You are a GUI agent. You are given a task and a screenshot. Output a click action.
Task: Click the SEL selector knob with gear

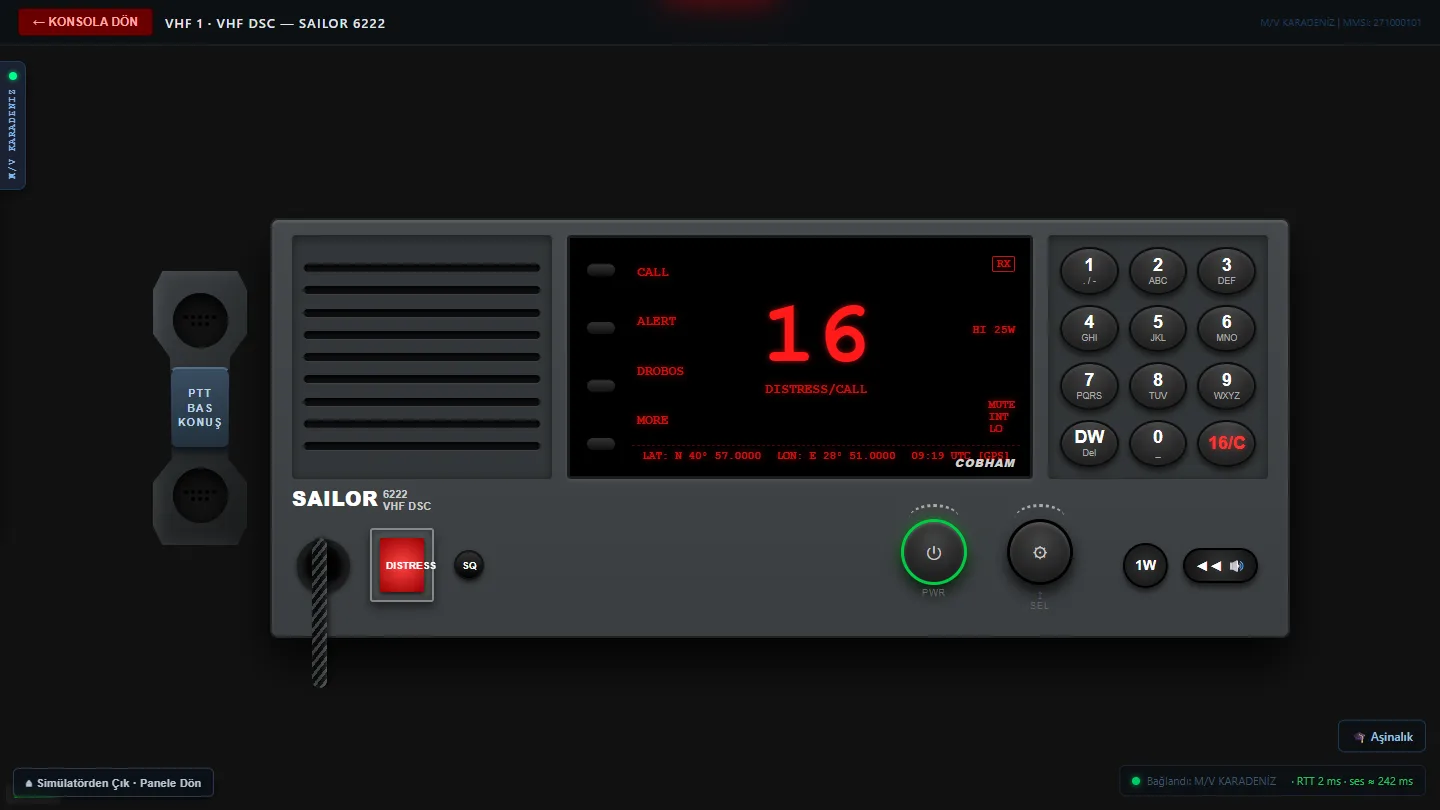tap(1040, 552)
